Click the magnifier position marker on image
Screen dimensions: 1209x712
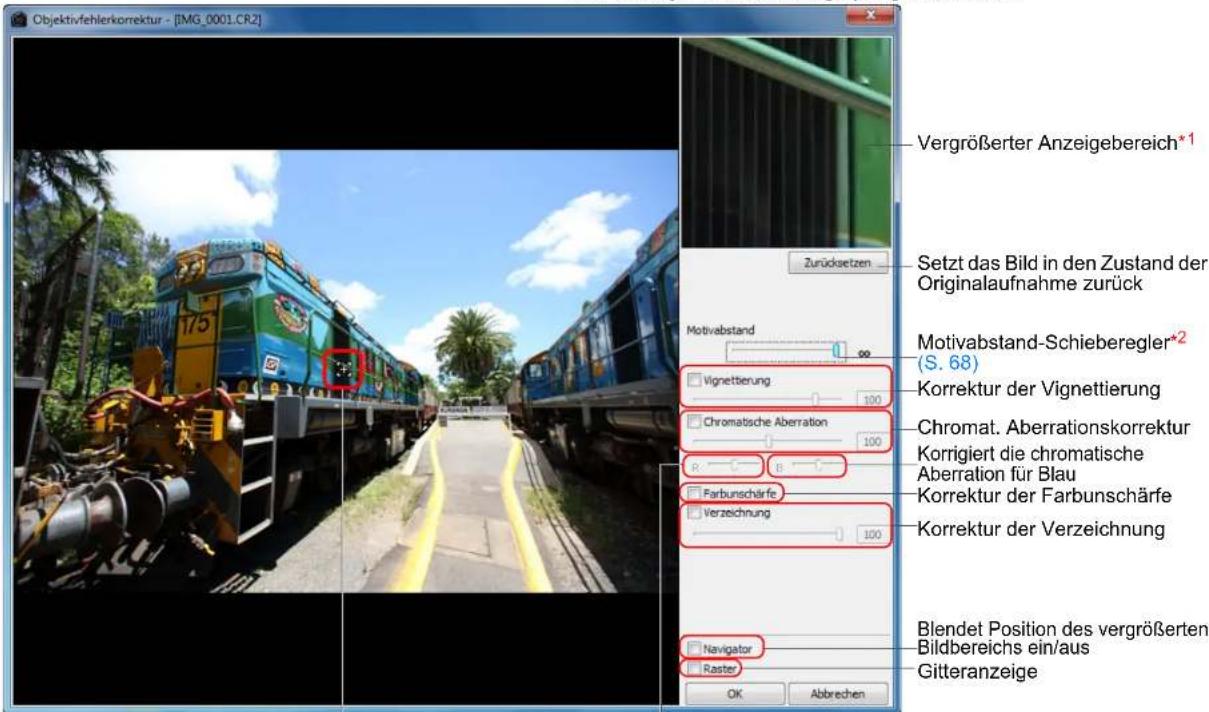[342, 368]
